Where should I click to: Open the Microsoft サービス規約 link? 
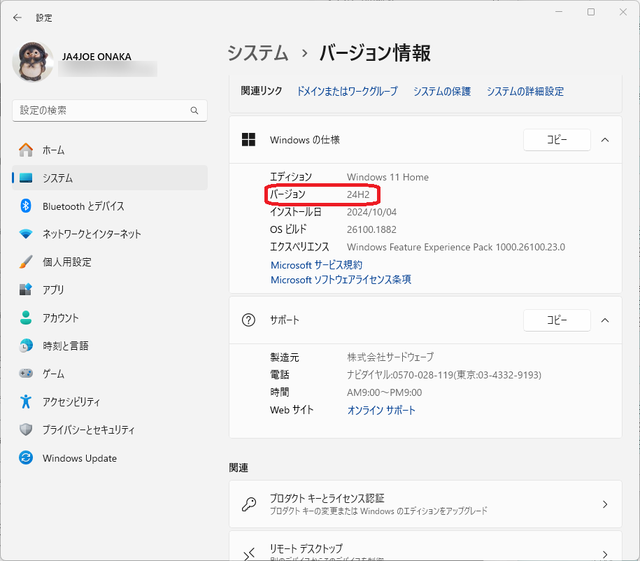pos(316,265)
